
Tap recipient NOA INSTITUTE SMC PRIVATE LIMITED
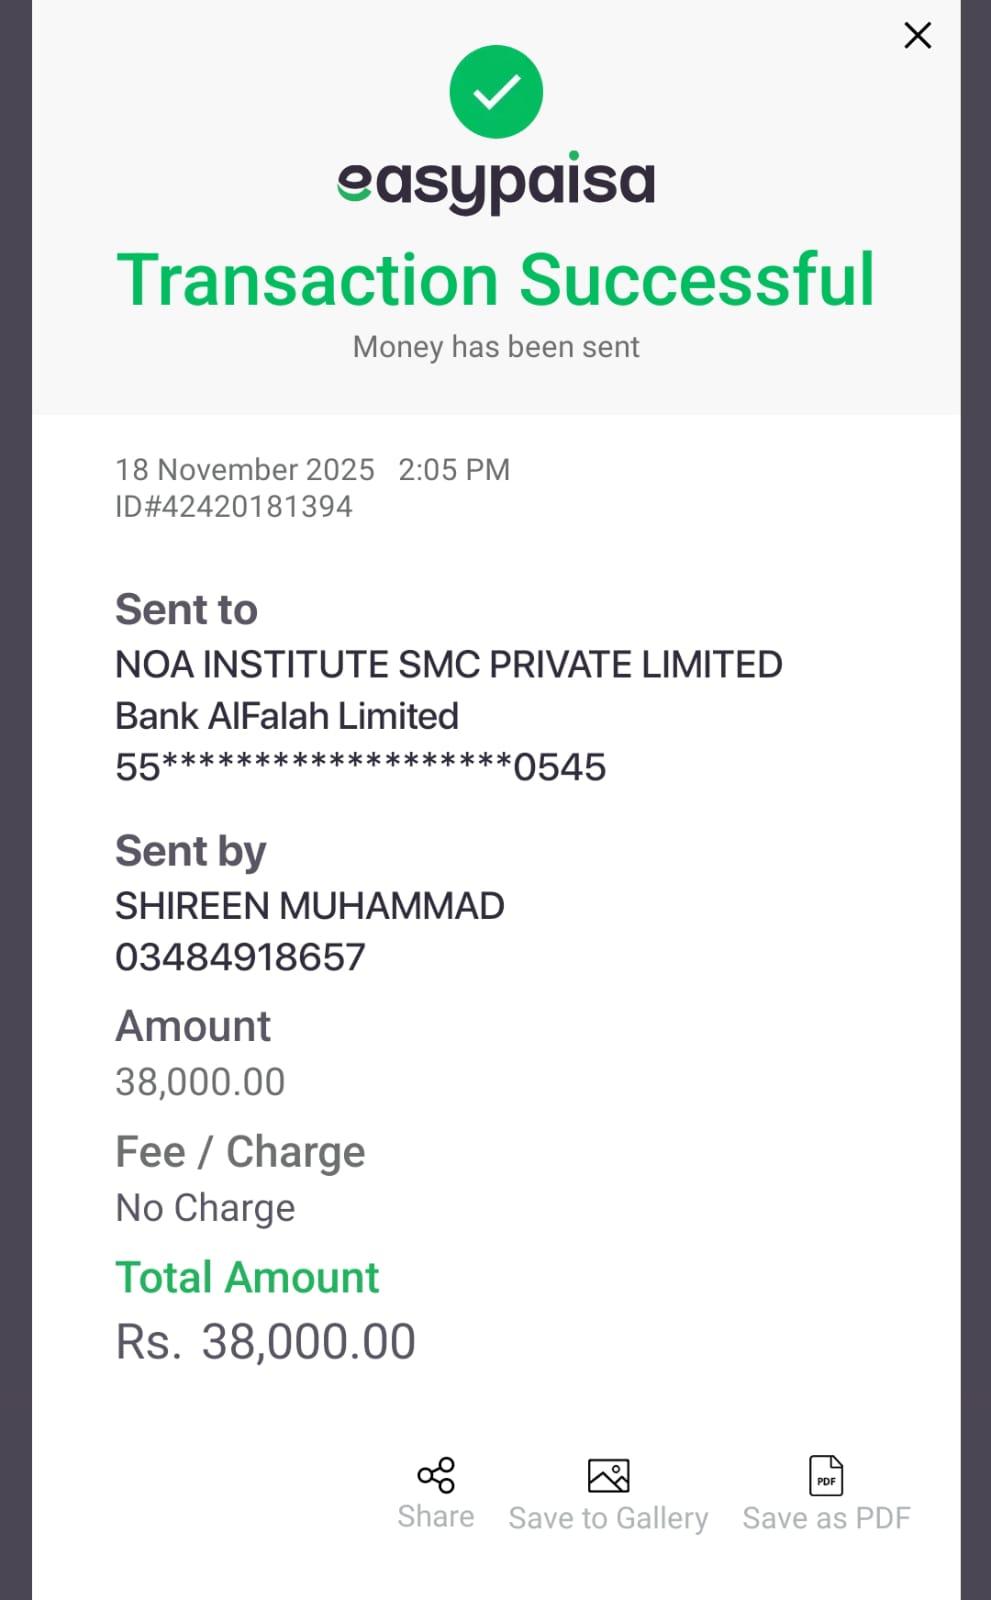[x=448, y=664]
